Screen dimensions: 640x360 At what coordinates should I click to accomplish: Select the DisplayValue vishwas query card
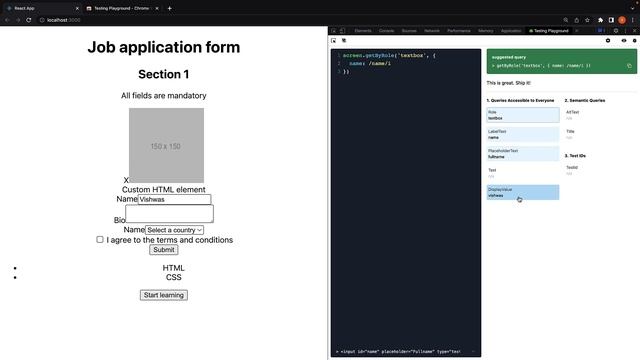[x=523, y=192]
